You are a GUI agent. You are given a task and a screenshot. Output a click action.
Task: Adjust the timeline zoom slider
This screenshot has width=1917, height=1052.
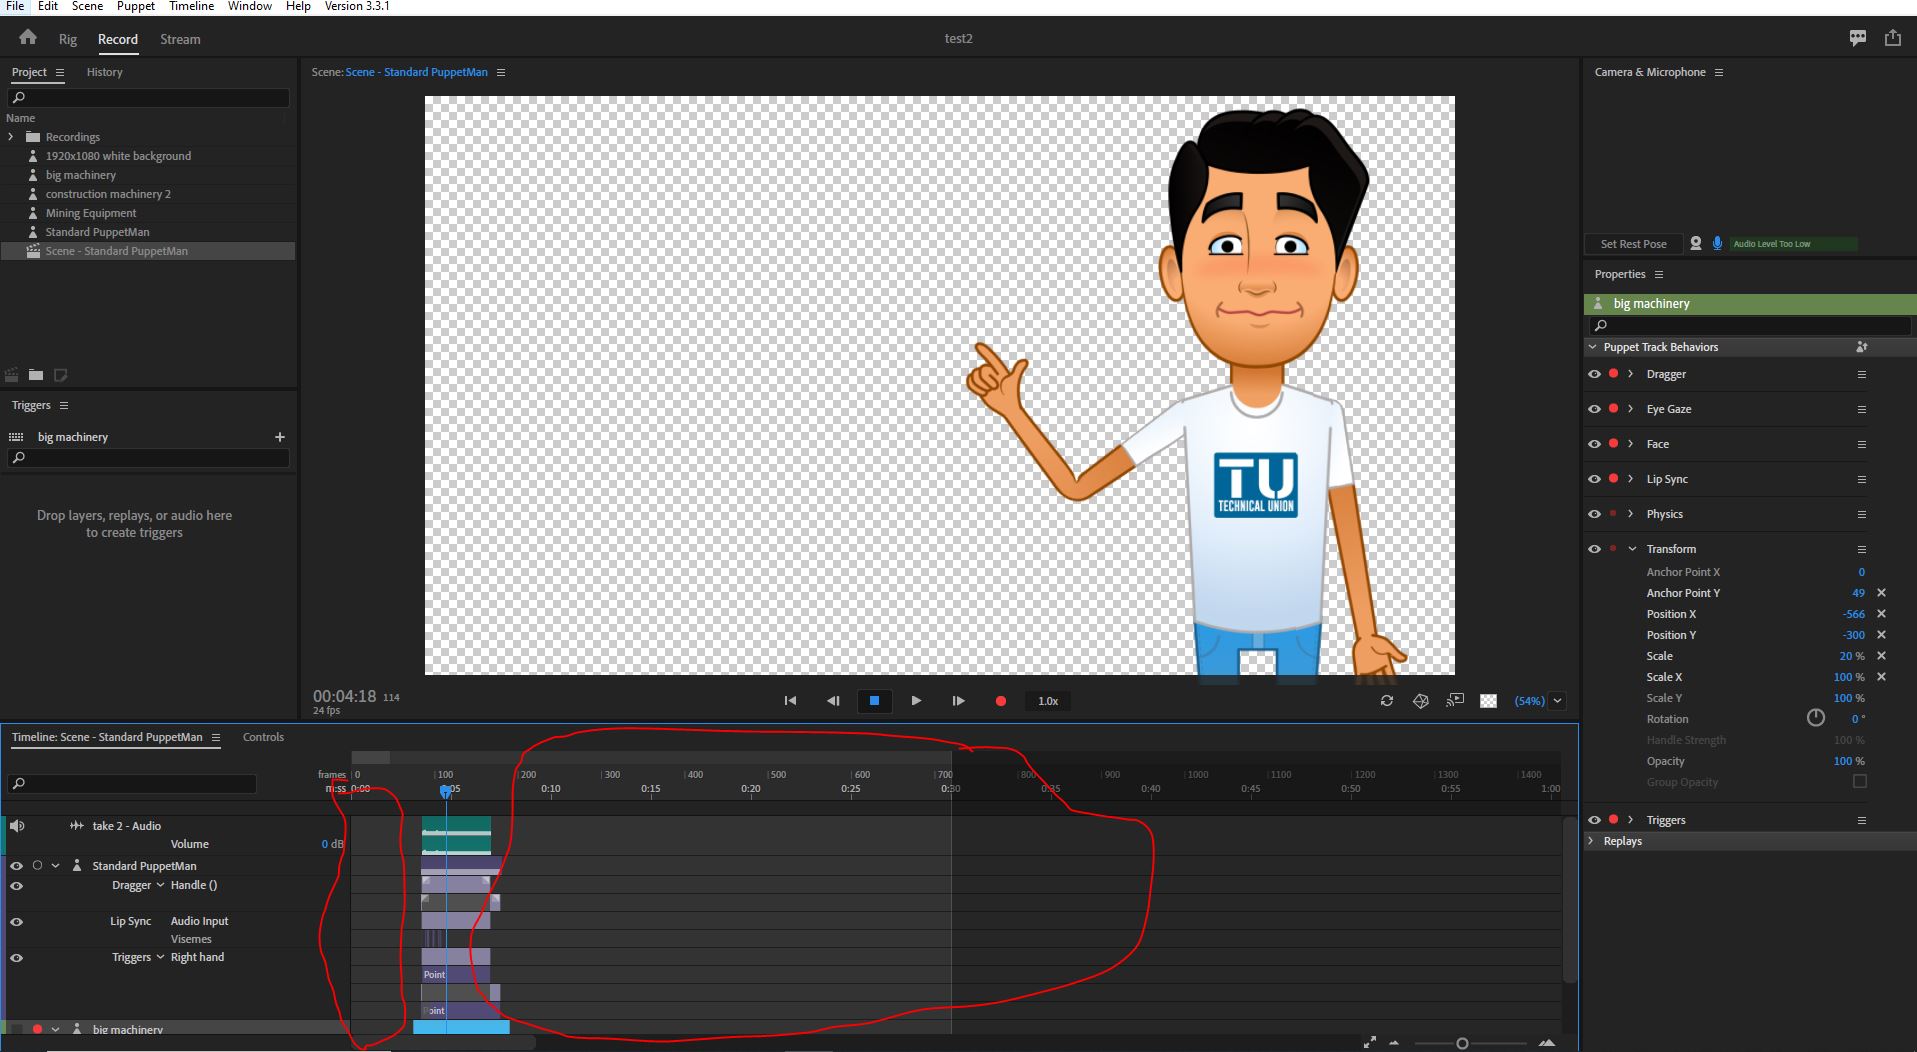pos(1460,1042)
